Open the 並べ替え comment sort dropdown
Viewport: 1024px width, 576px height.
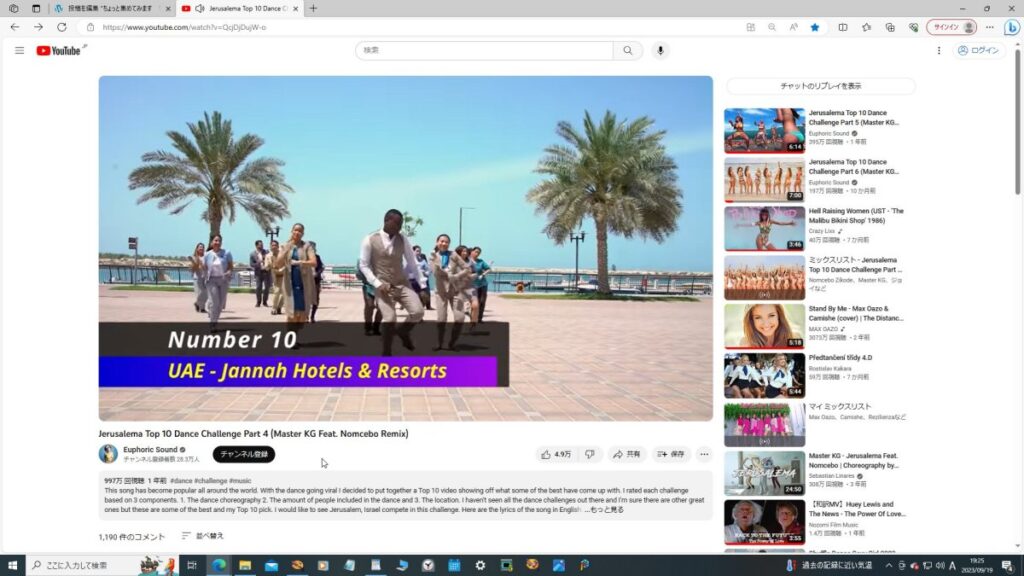pyautogui.click(x=203, y=536)
